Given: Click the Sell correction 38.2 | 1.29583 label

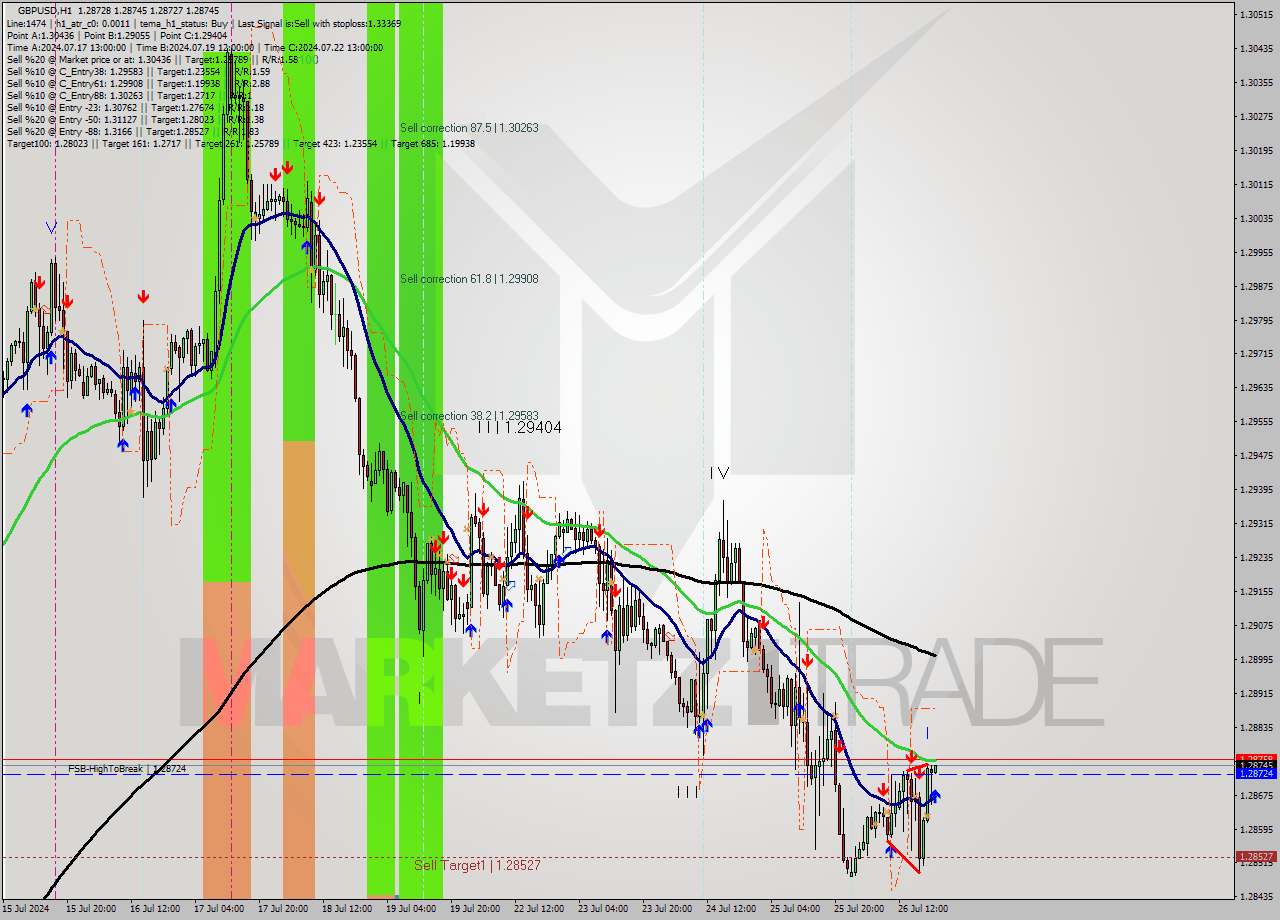Looking at the screenshot, I should (x=469, y=416).
